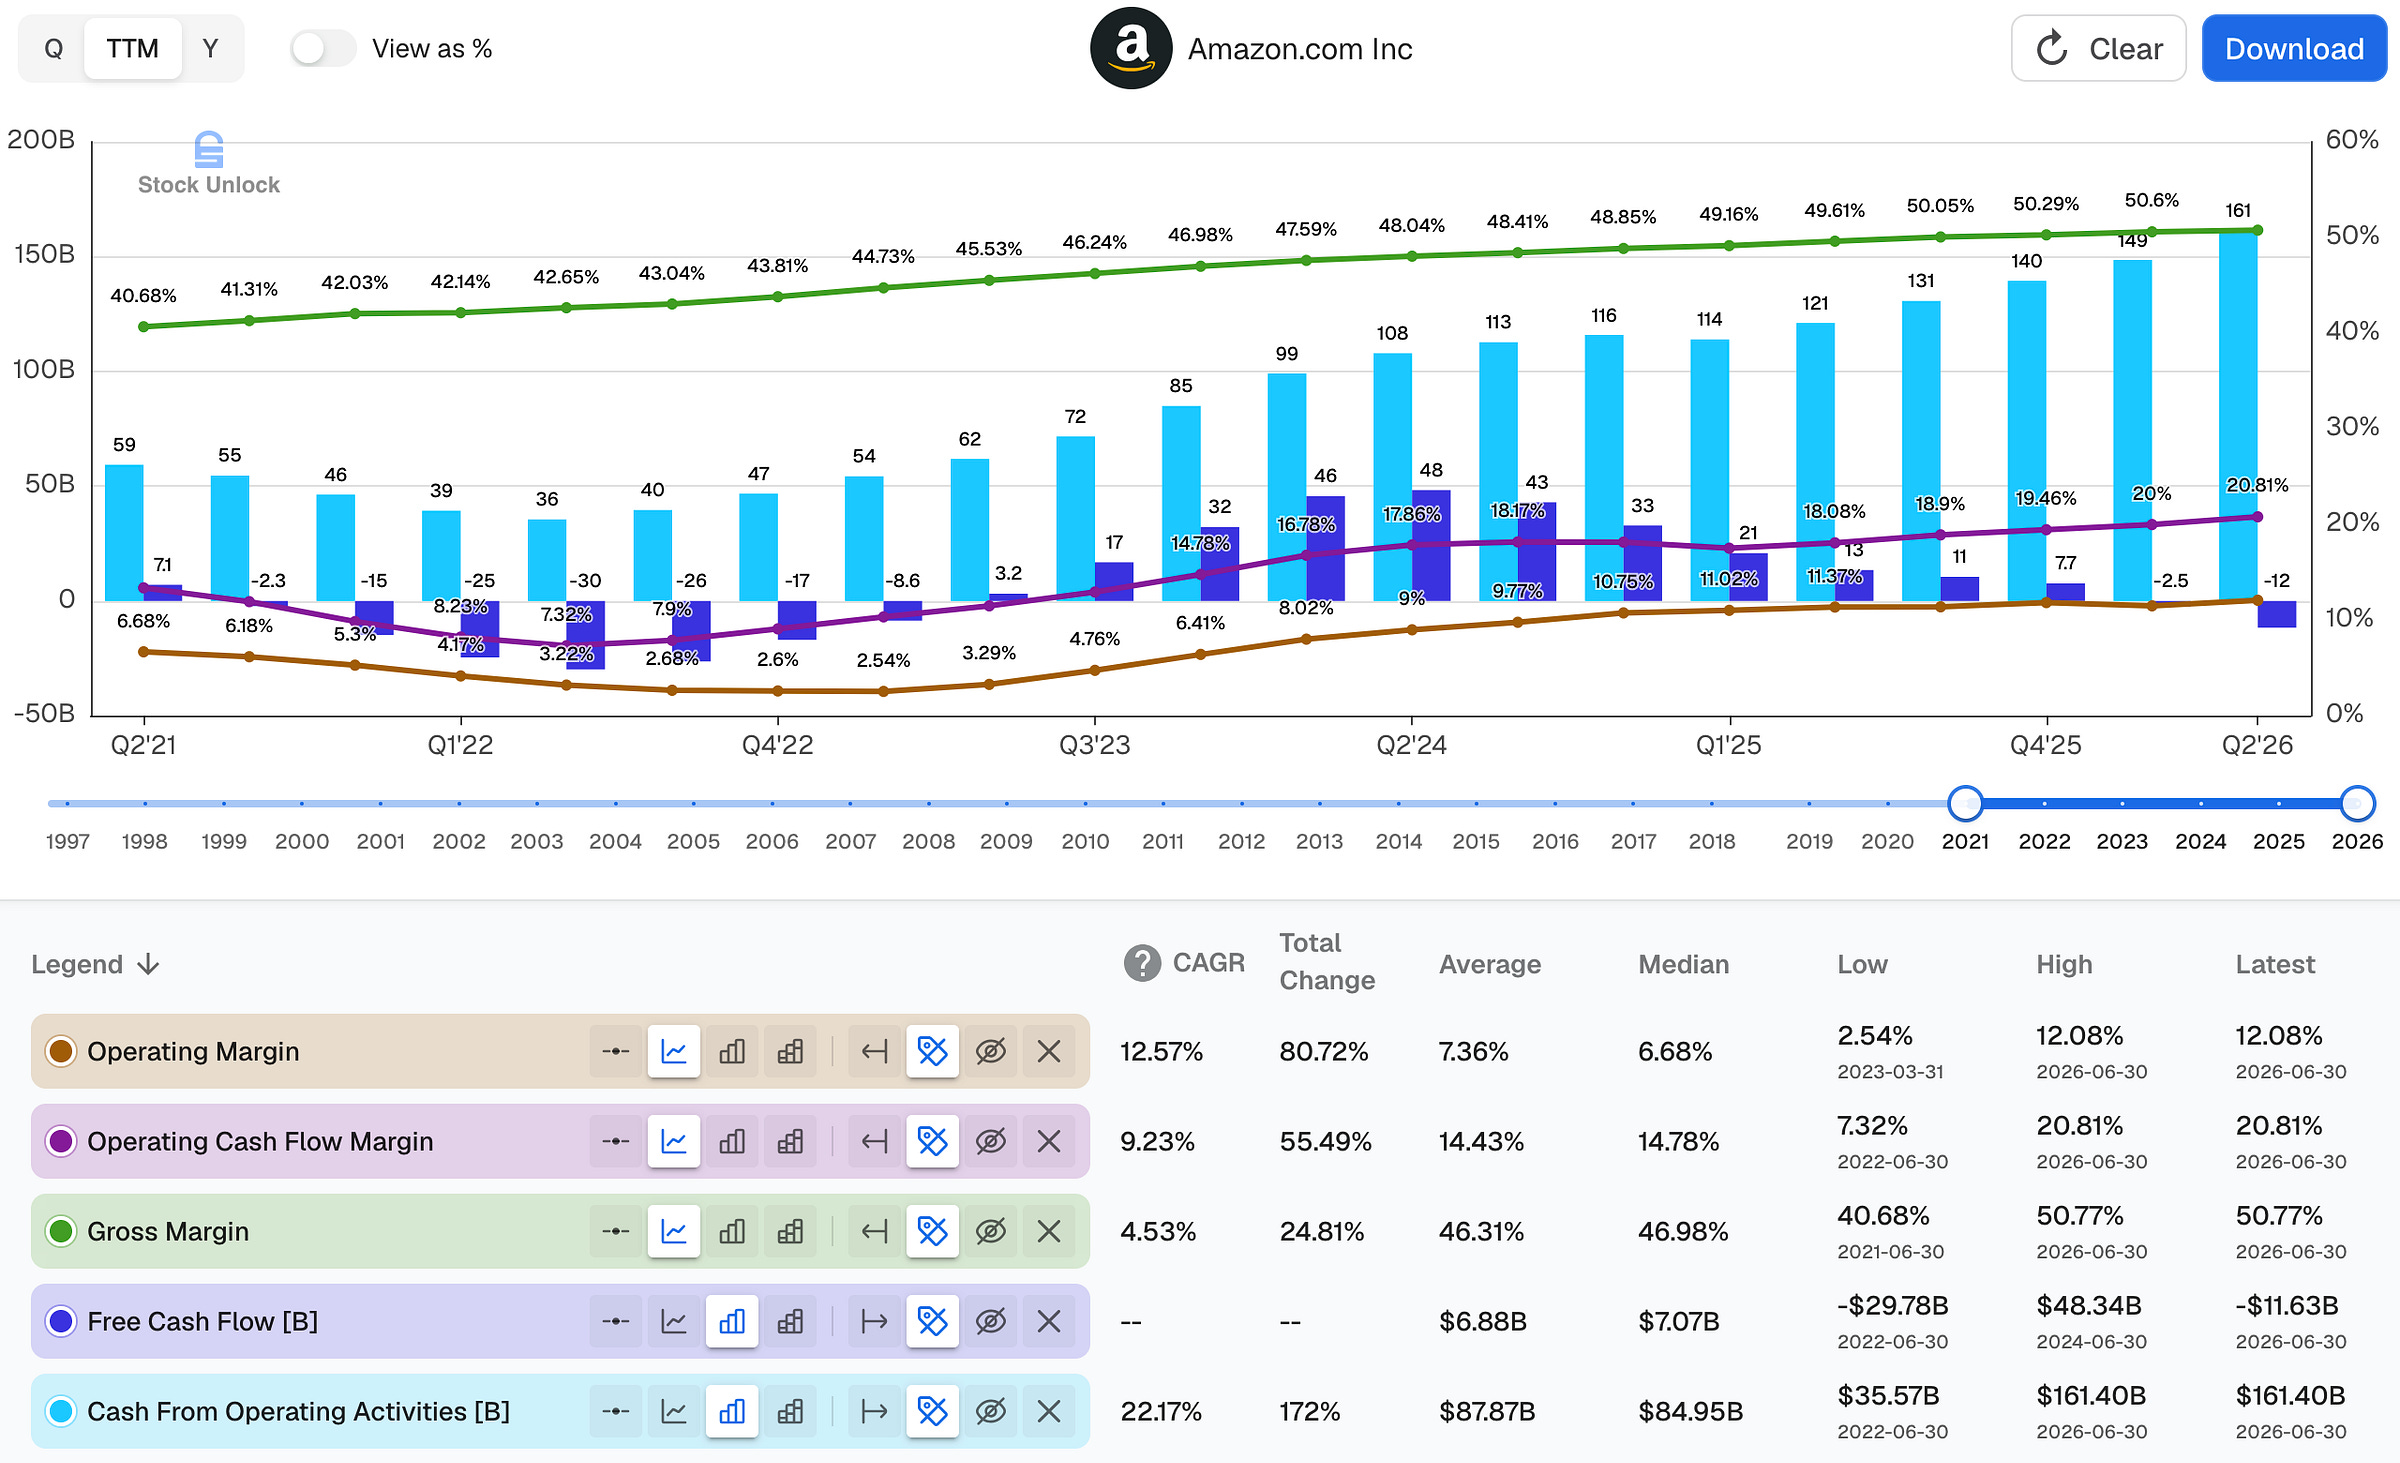Set Operating Margin to stacked bar chart
2400x1463 pixels.
790,1051
